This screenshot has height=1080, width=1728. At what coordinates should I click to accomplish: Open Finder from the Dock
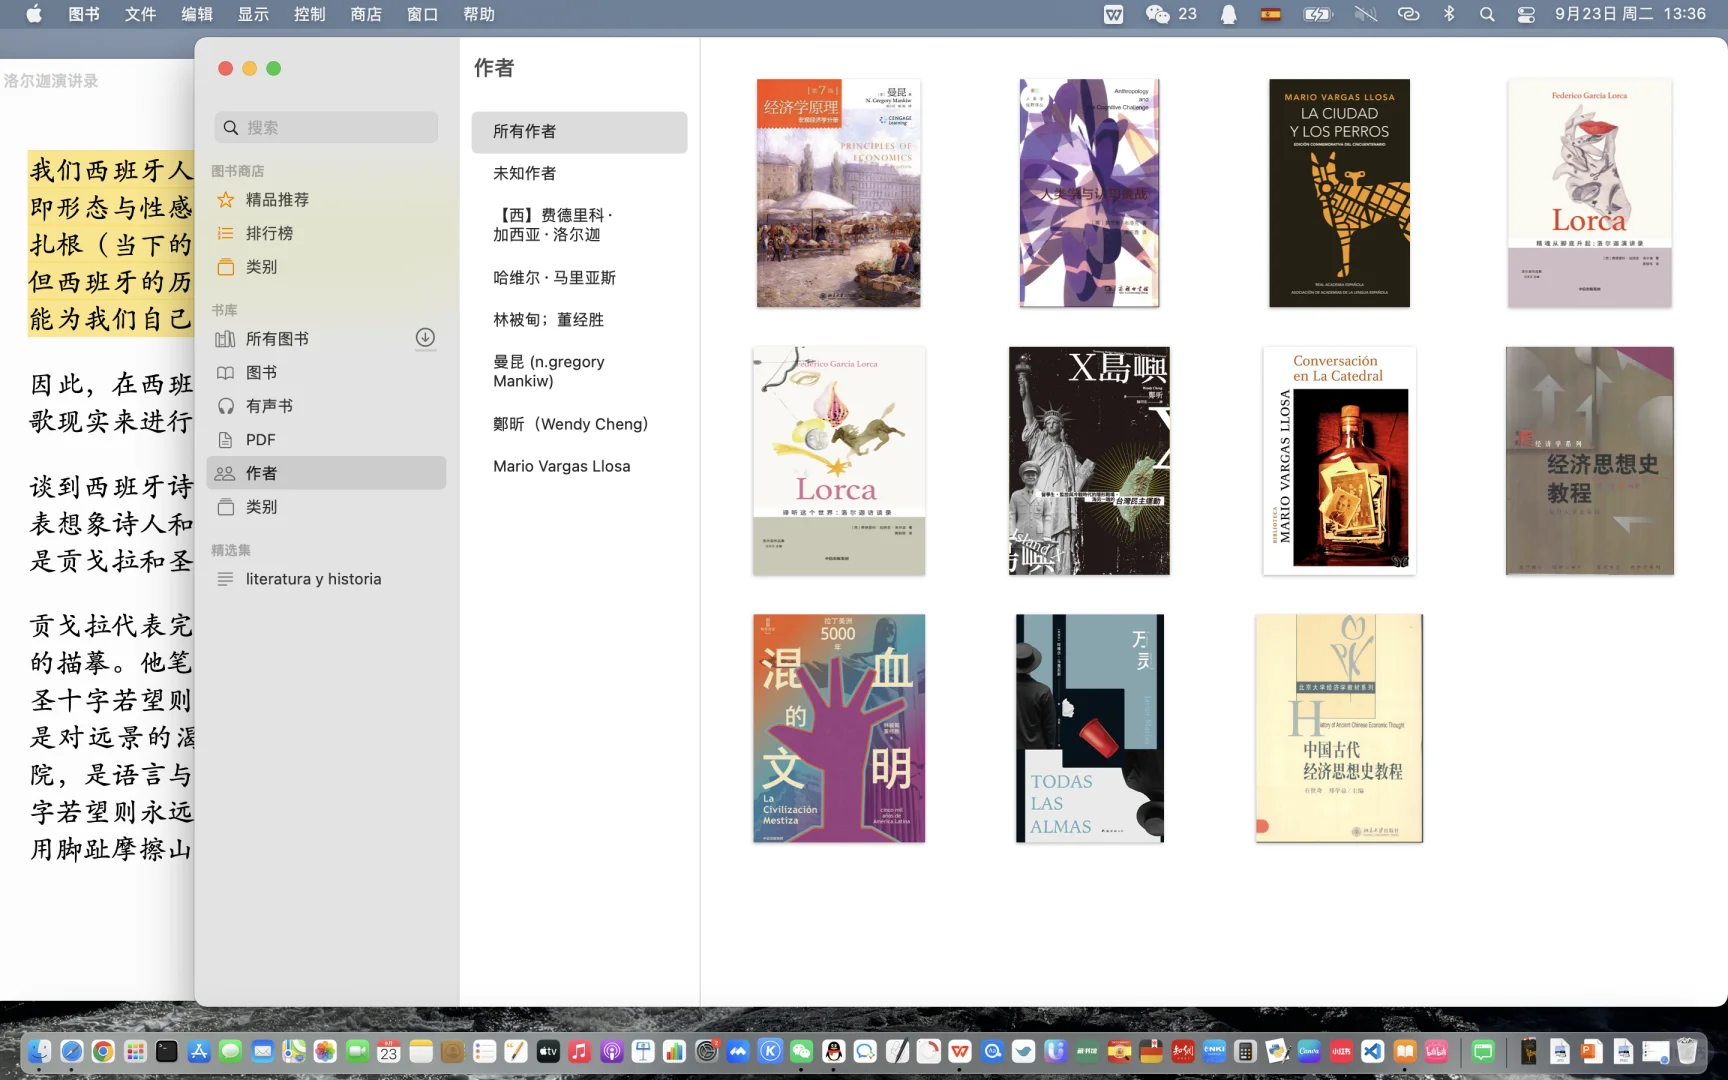tap(39, 1051)
